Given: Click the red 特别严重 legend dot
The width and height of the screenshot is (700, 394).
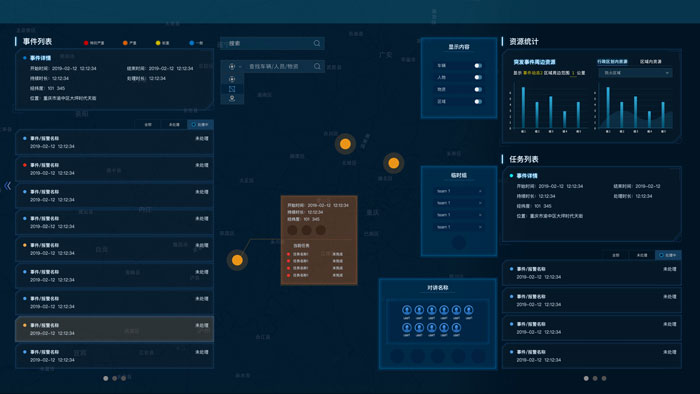Looking at the screenshot, I should [86, 43].
